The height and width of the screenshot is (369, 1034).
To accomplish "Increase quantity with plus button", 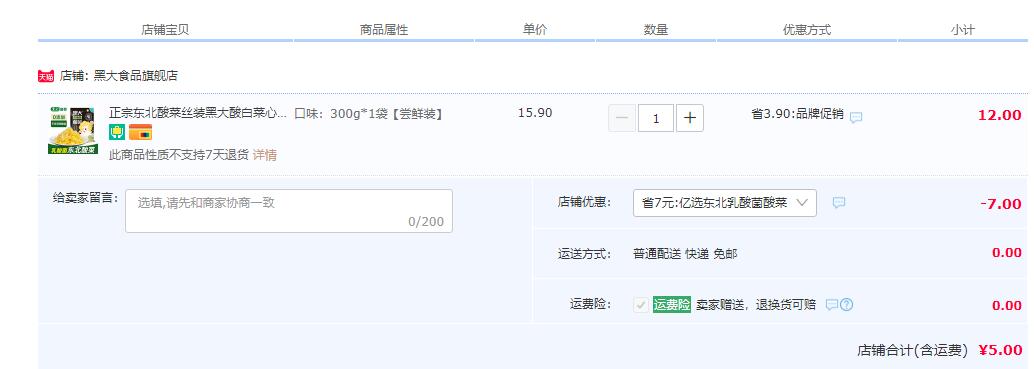I will [690, 119].
